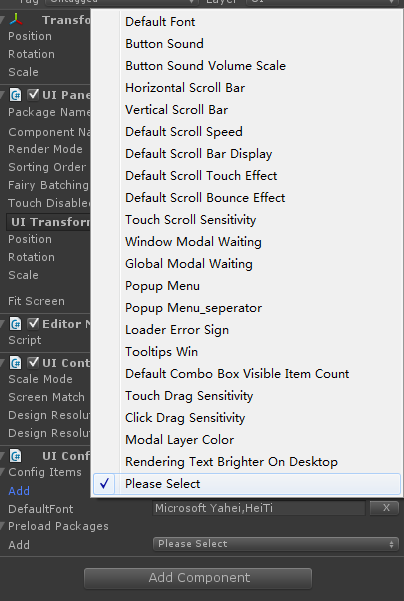Image resolution: width=404 pixels, height=601 pixels.
Task: Collapse the Preload Packages foldout
Action: tap(3, 526)
